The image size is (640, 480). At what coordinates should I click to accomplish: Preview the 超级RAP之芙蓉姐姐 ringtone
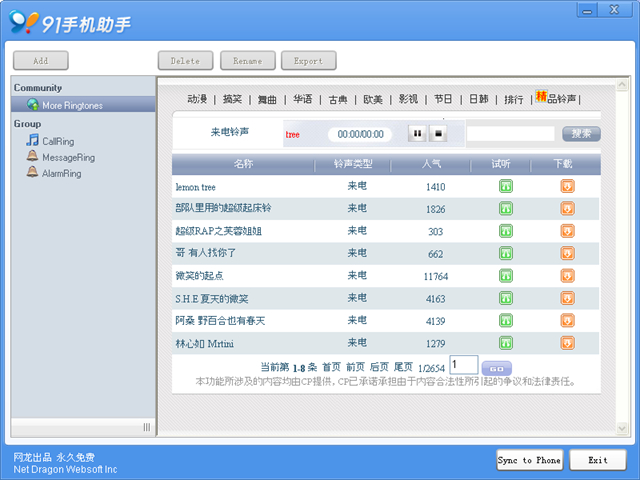[506, 231]
